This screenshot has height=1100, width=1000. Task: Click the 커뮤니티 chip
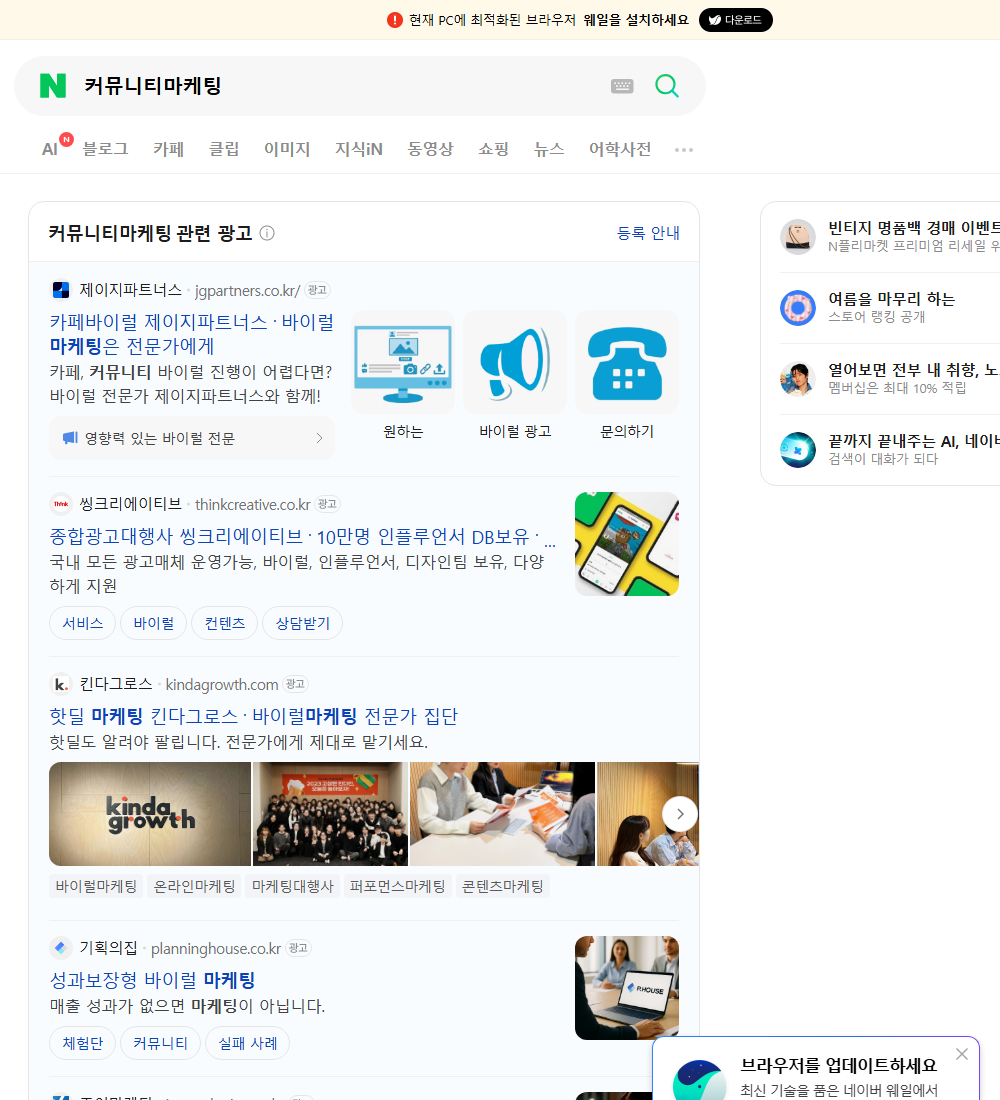pyautogui.click(x=161, y=1043)
